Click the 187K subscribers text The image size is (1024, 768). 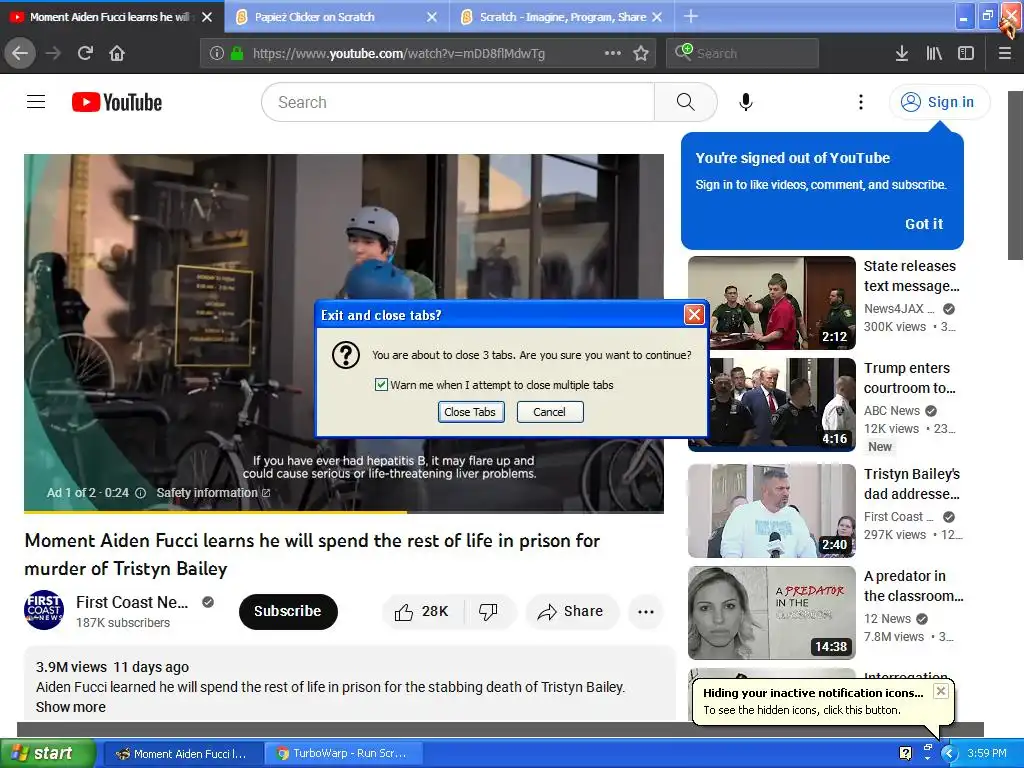(123, 623)
